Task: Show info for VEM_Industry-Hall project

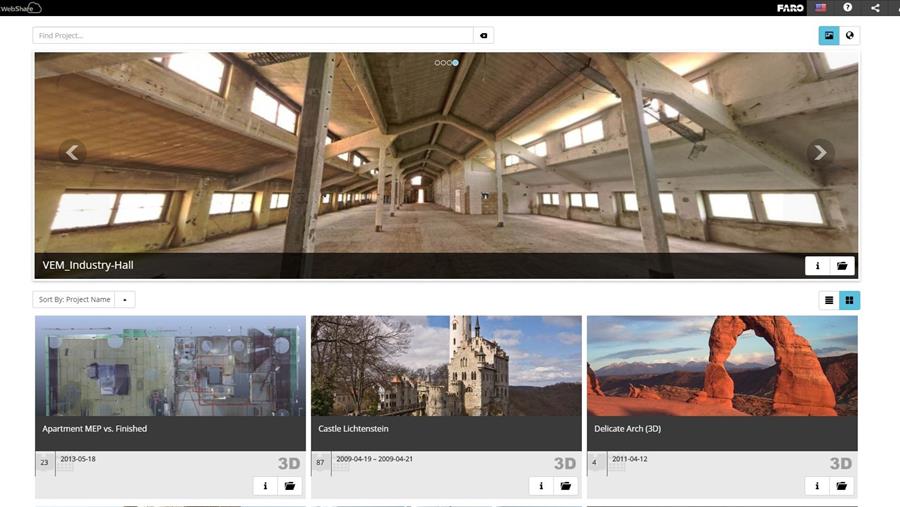Action: click(817, 266)
